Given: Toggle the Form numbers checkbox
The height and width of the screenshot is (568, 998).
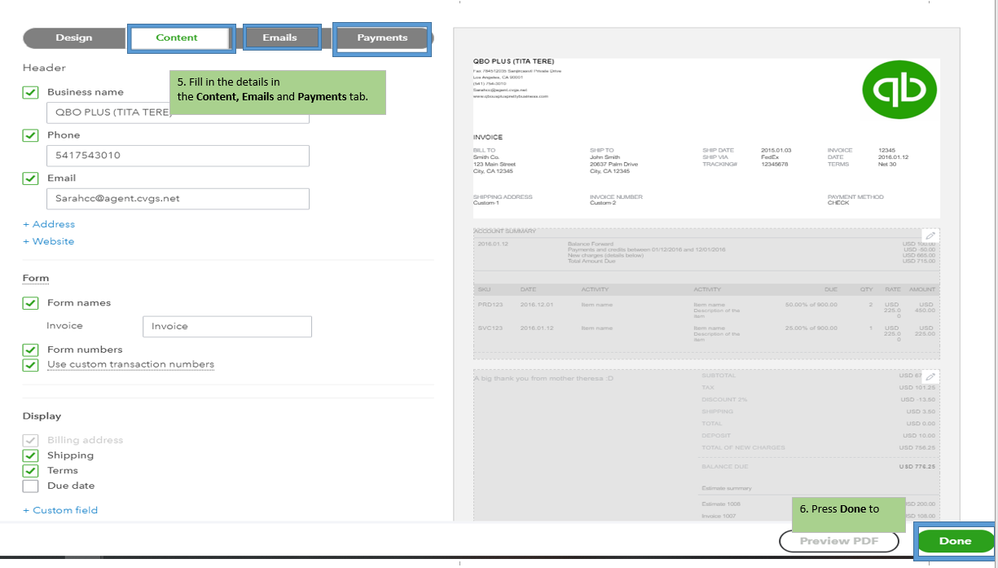Looking at the screenshot, I should 31,350.
